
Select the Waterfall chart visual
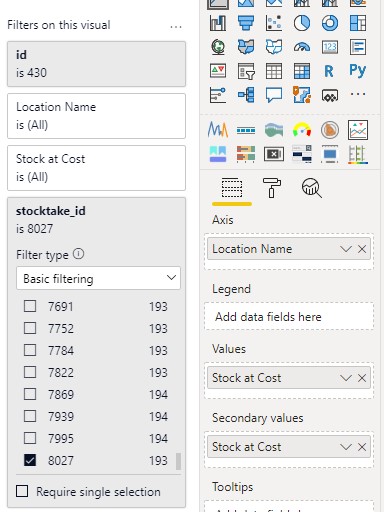coord(218,23)
